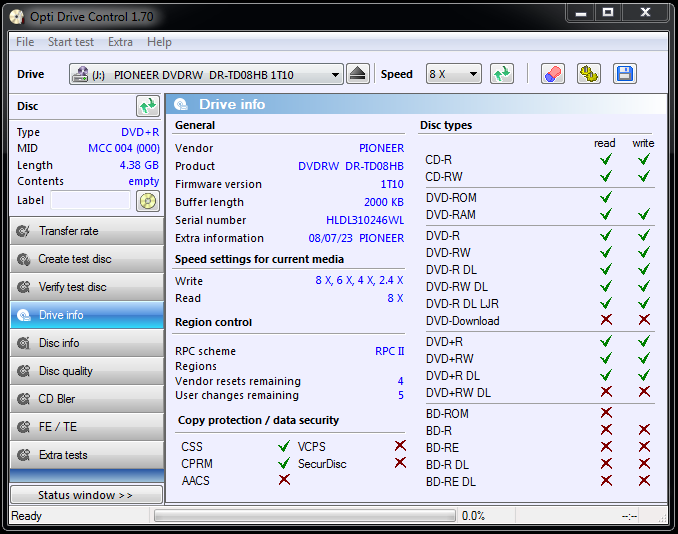Click the serial number HLDL310246WL
Screen dimensions: 678x534
pos(365,220)
